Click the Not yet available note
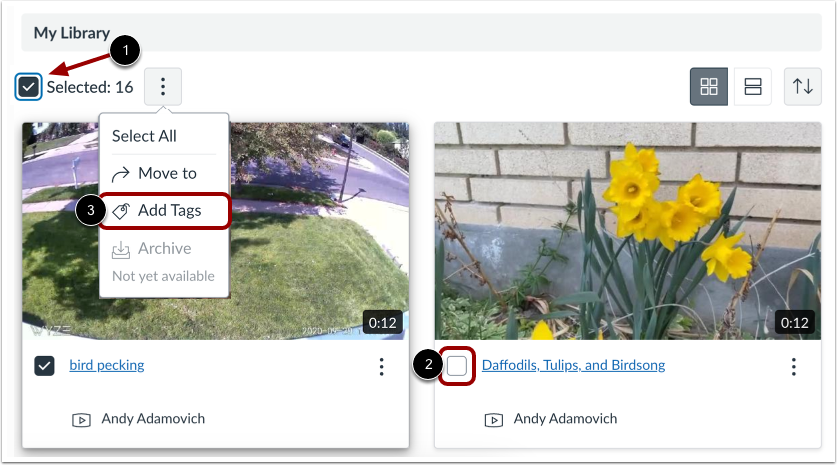Screen dimensions: 837x465 coord(163,276)
